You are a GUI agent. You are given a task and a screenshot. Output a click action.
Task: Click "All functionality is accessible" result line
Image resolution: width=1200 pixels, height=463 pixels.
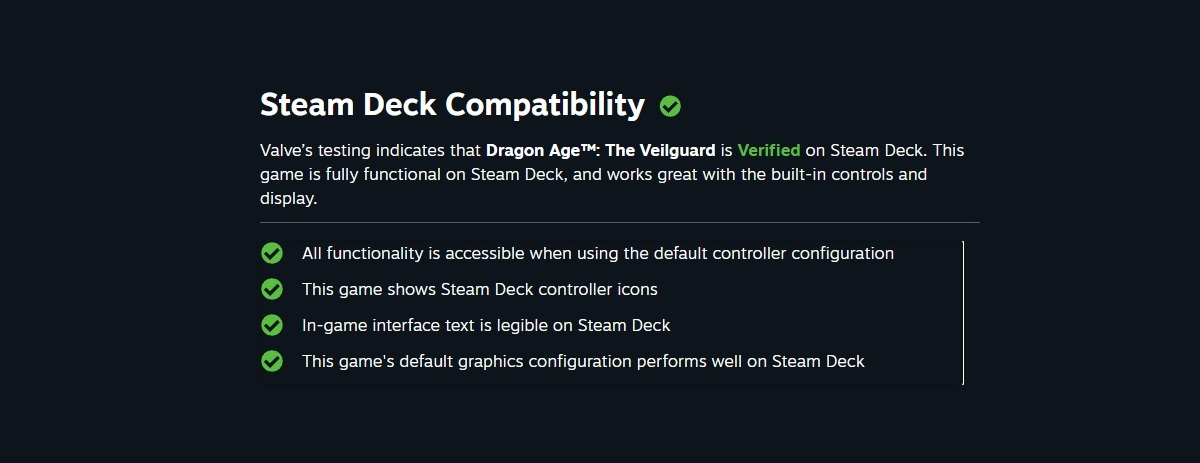(x=597, y=253)
